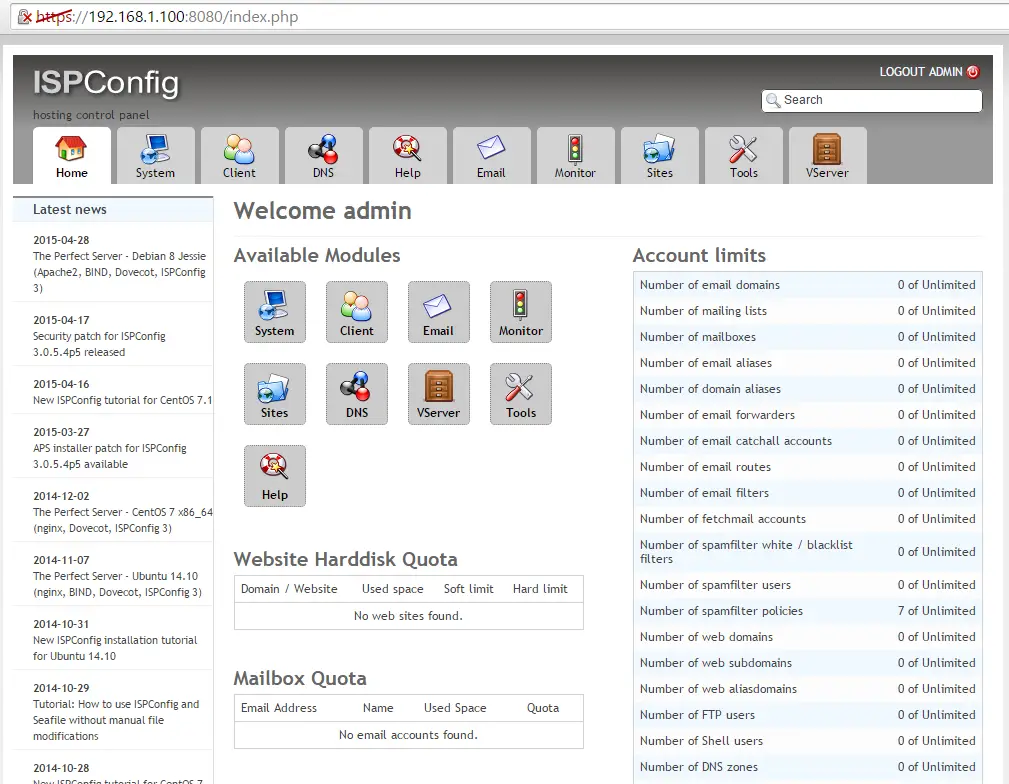1009x784 pixels.
Task: Select the Number of mailboxes row
Action: click(x=808, y=337)
